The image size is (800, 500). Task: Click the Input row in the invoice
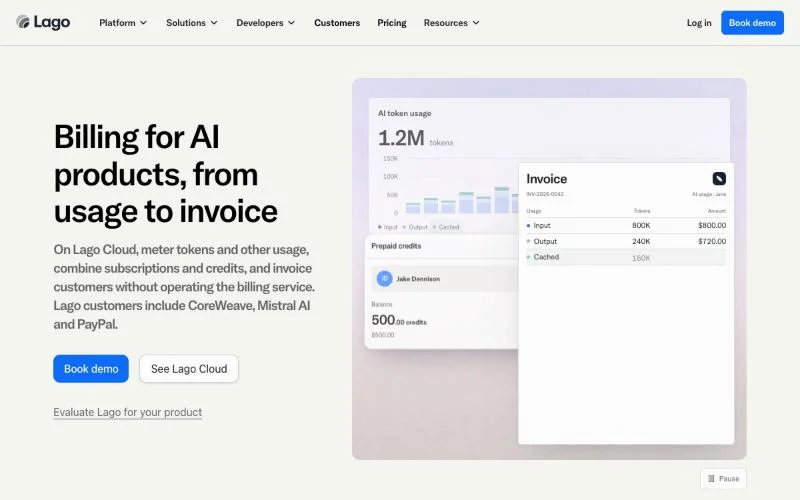626,226
